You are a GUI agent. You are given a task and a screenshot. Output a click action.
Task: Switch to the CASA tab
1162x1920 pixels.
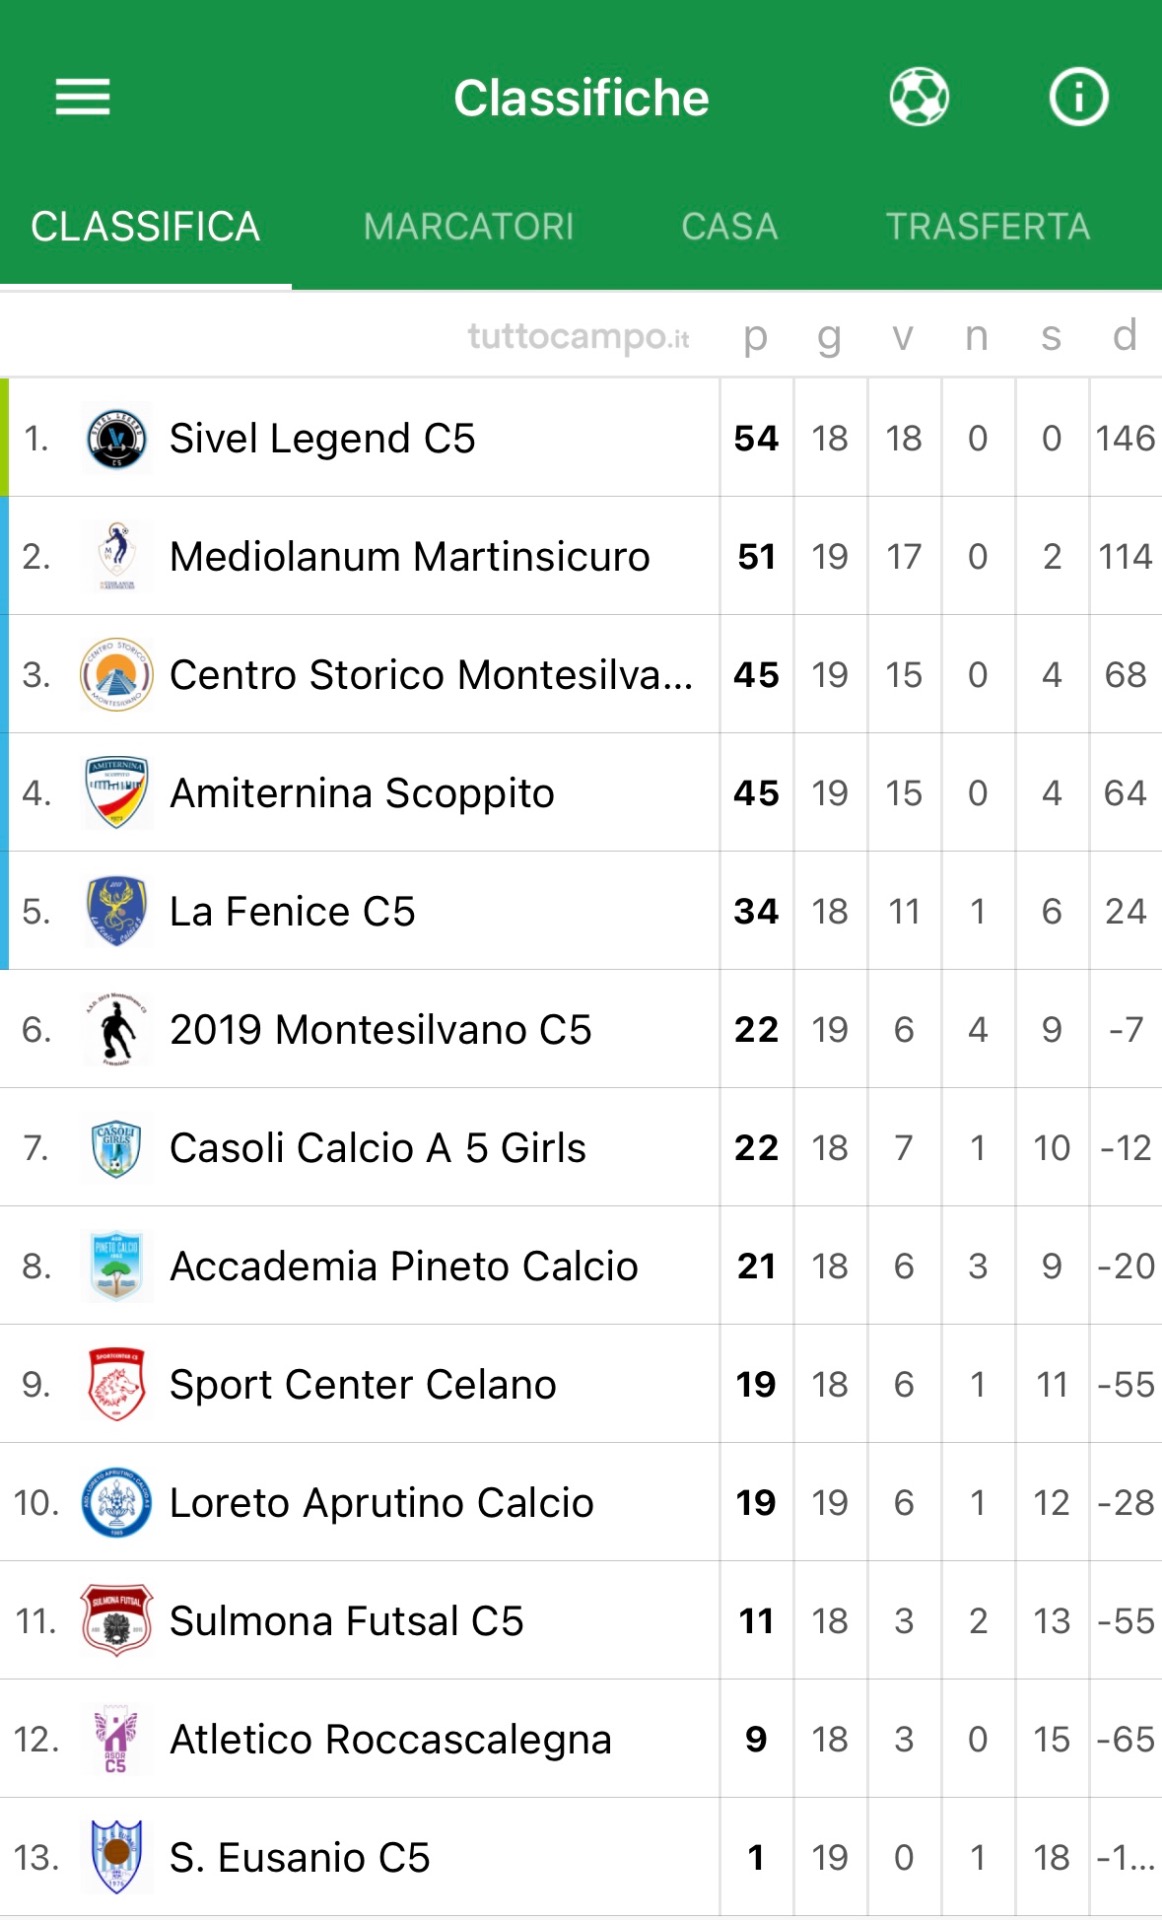pos(729,227)
